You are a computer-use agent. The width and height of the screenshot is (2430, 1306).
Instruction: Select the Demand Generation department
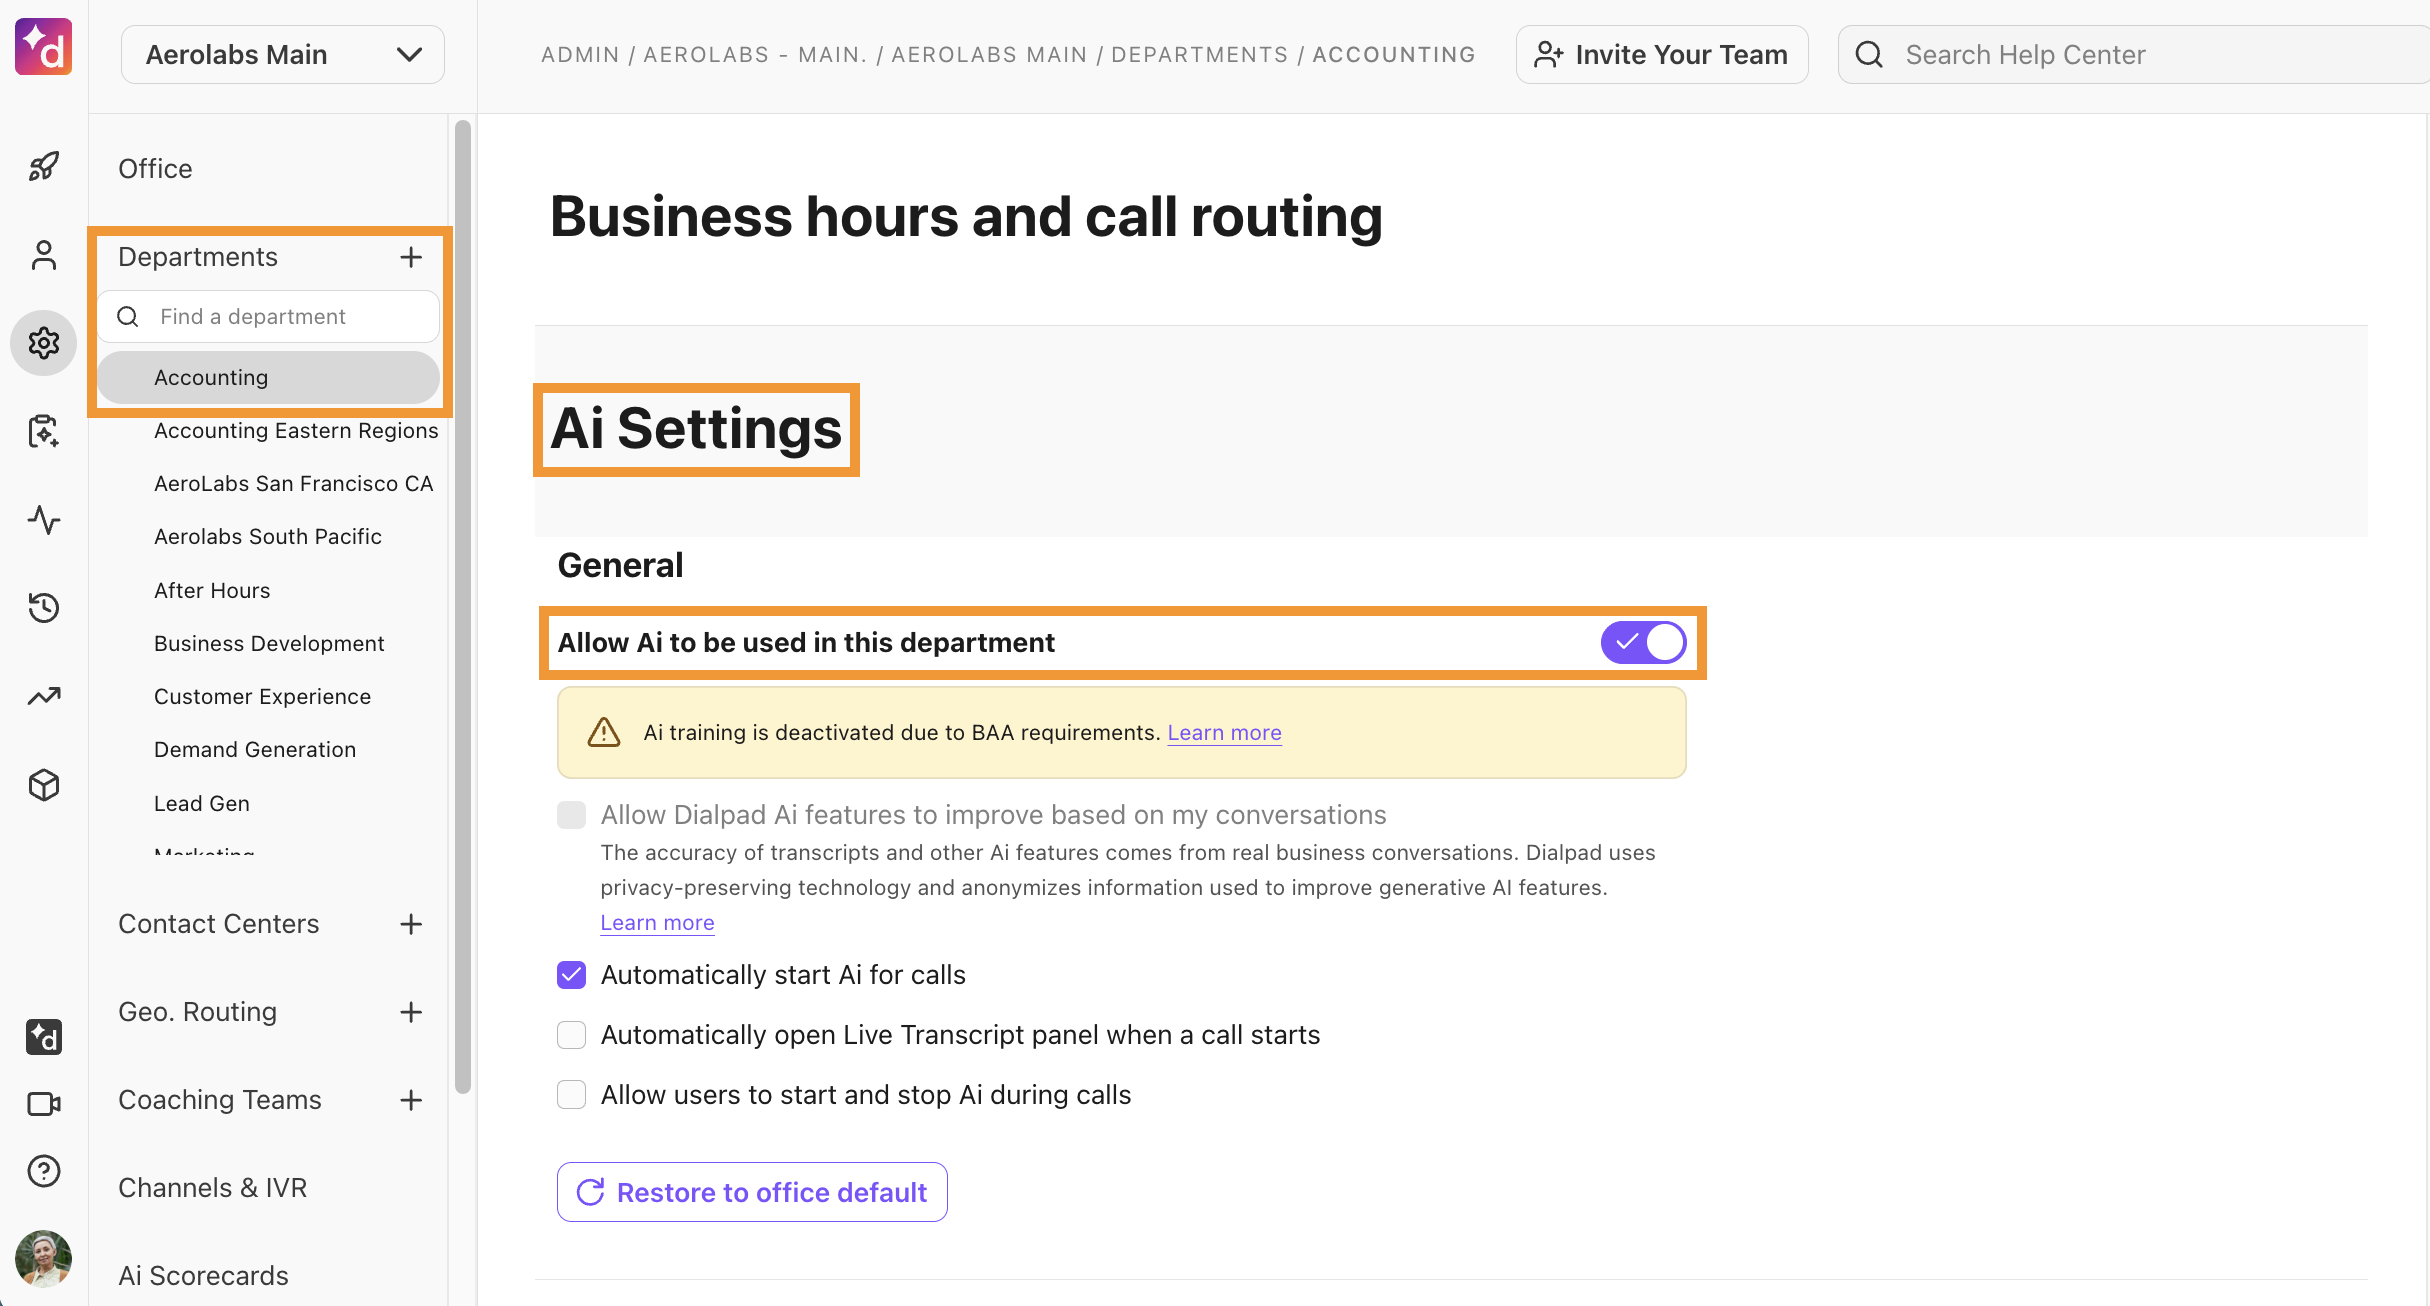(255, 749)
